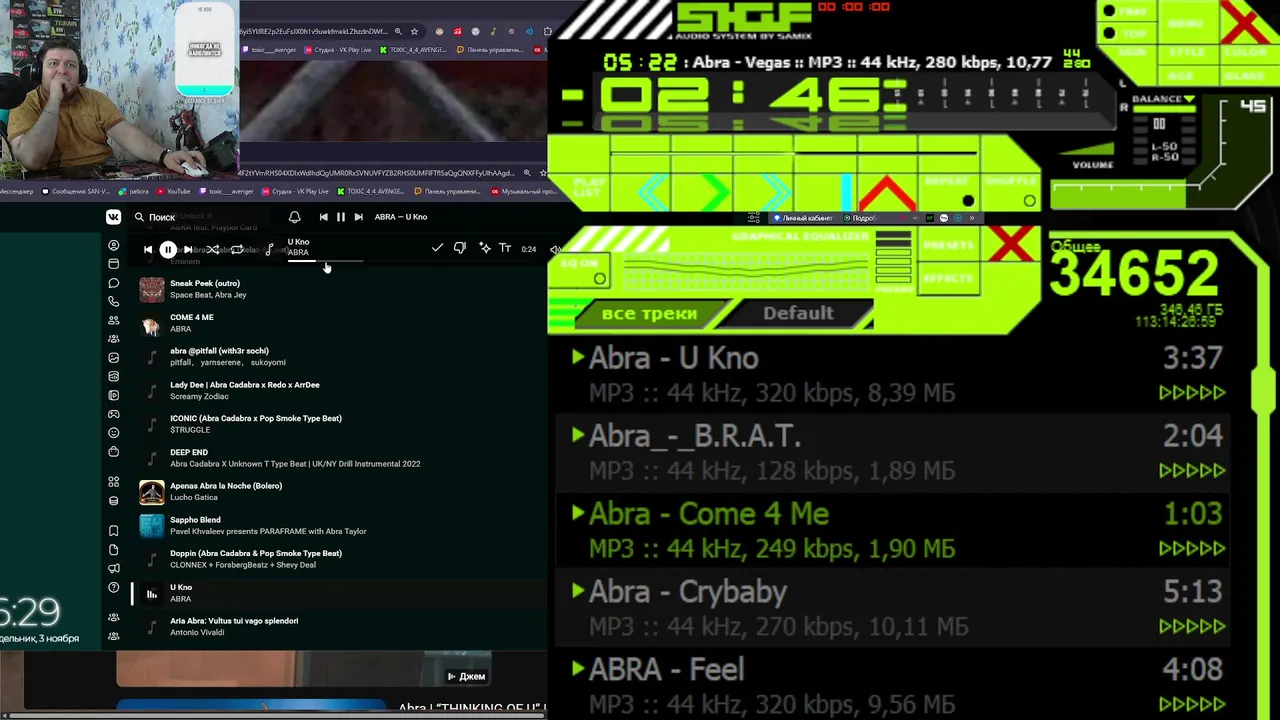Screen dimensions: 1280x720
Task: Dislike the current VK track
Action: [x=460, y=248]
